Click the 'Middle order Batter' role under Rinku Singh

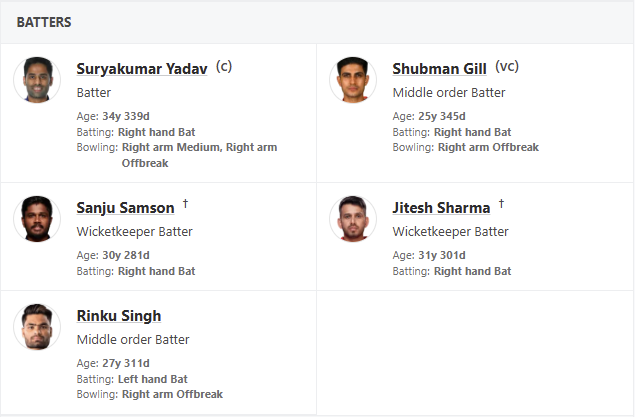133,340
